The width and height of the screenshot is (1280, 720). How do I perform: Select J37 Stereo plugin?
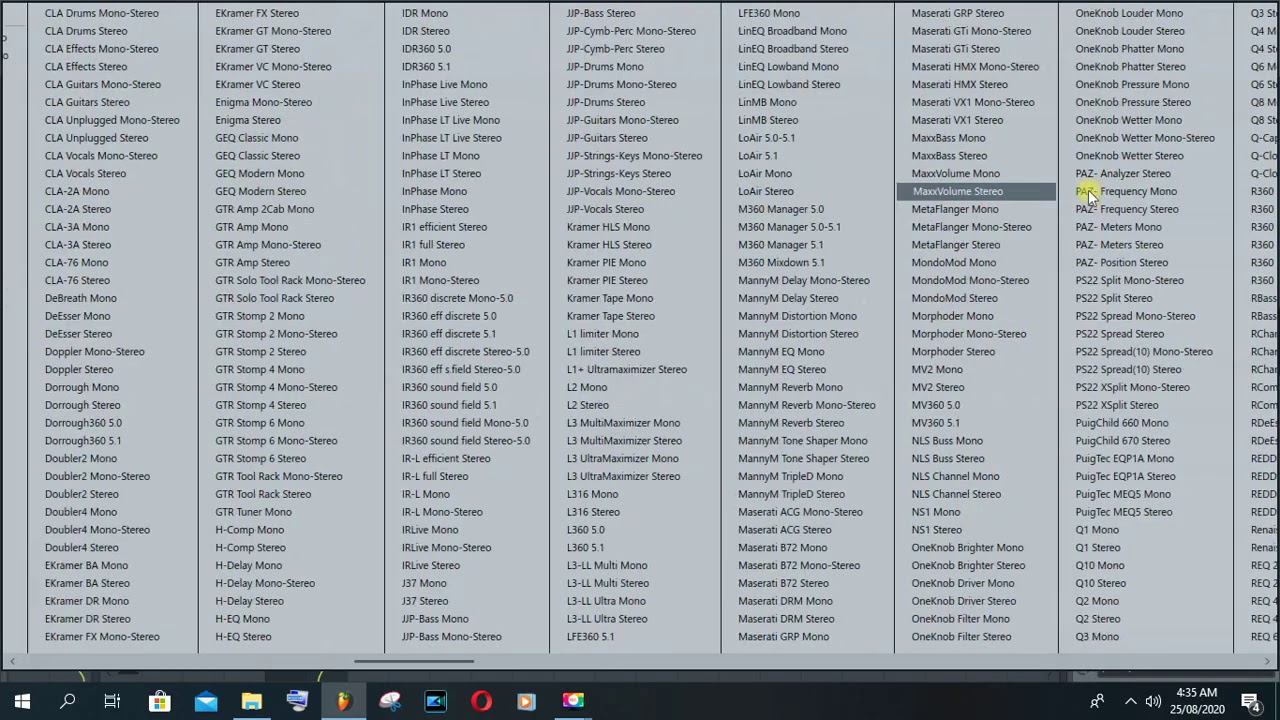pos(425,601)
